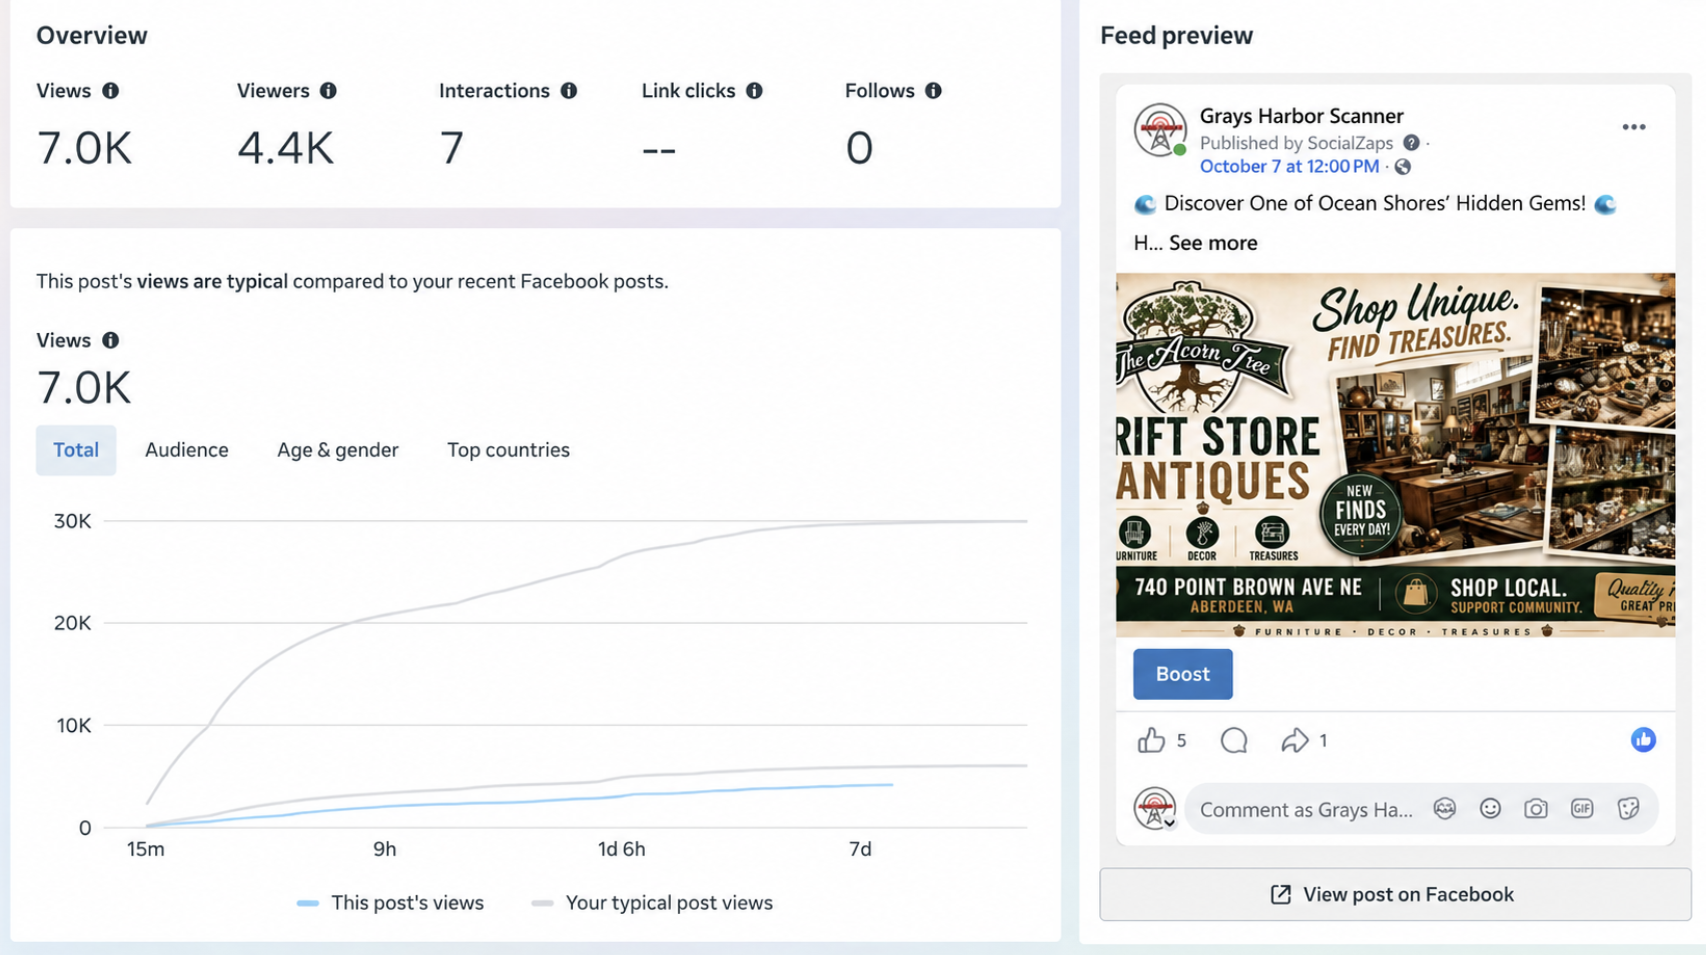Click the help icon next to Published by SocialZaps
1706x955 pixels.
1411,143
